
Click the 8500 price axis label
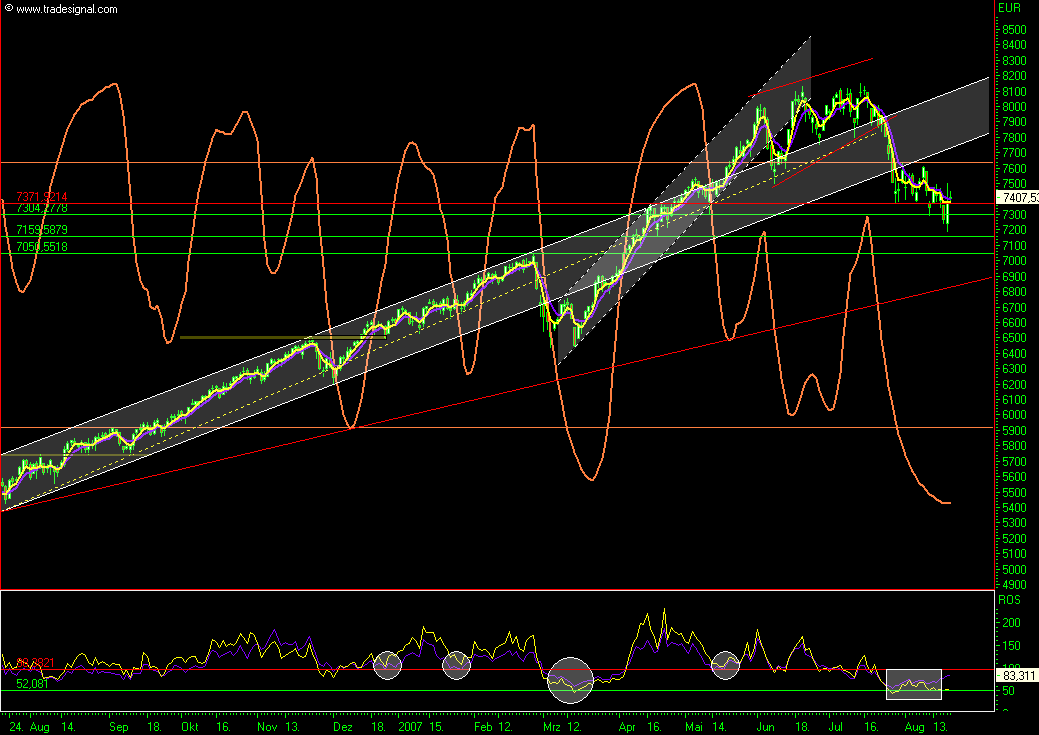point(1012,30)
